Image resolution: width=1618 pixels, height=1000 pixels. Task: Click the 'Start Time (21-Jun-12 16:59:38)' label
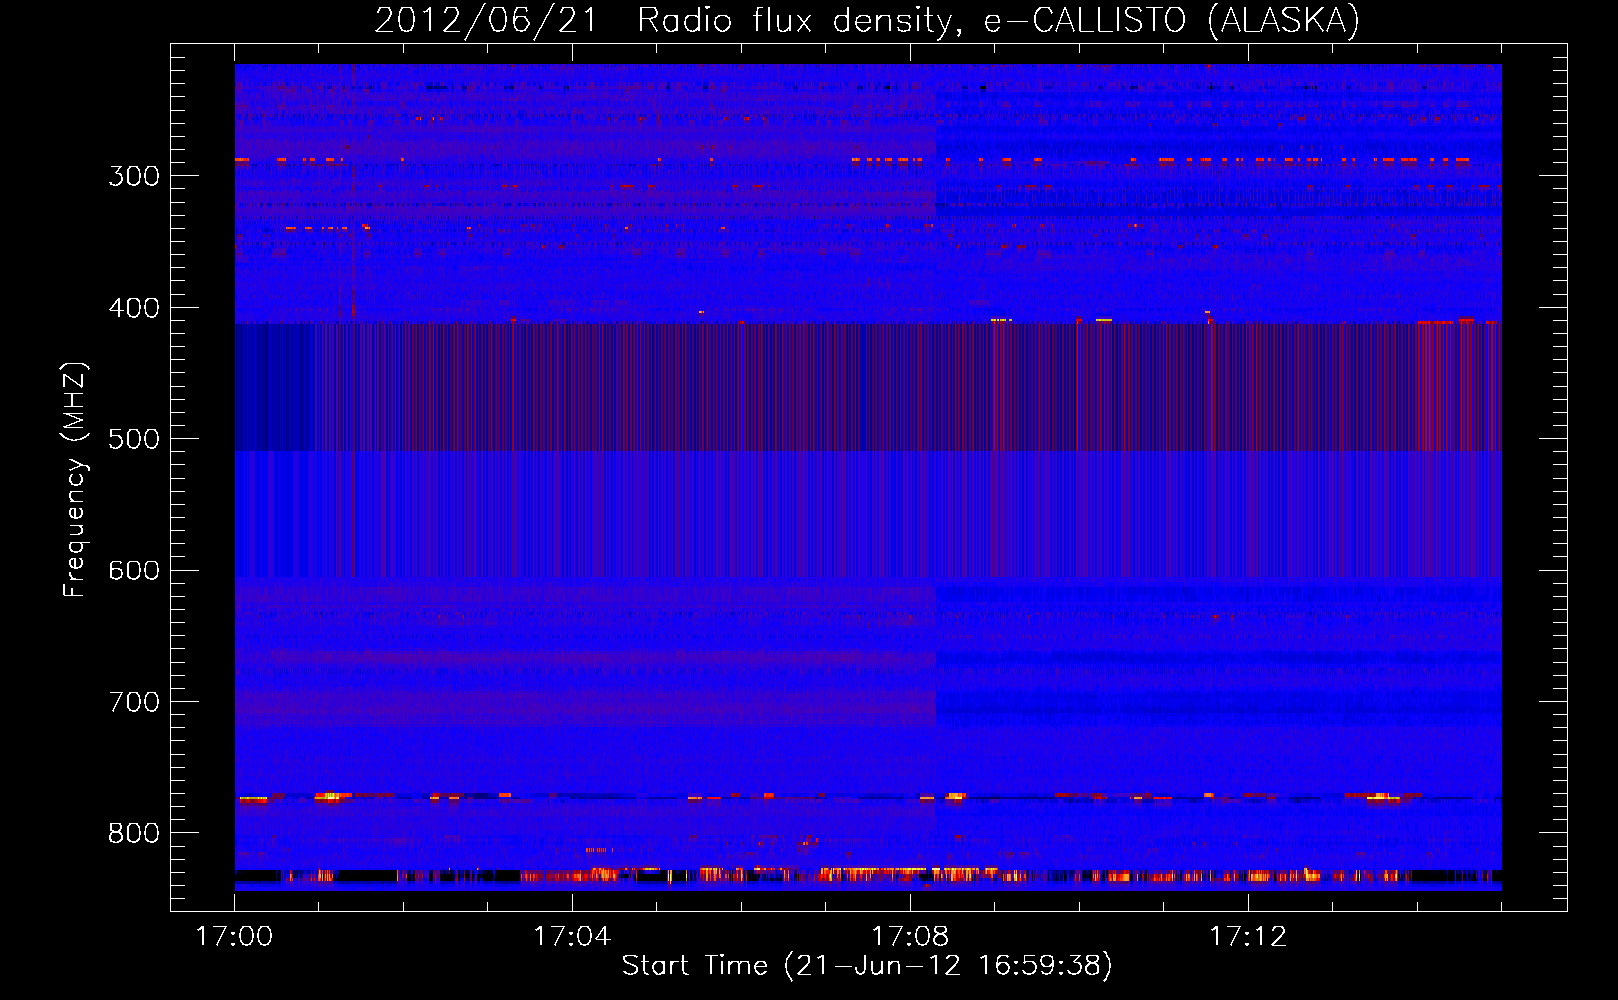867,966
